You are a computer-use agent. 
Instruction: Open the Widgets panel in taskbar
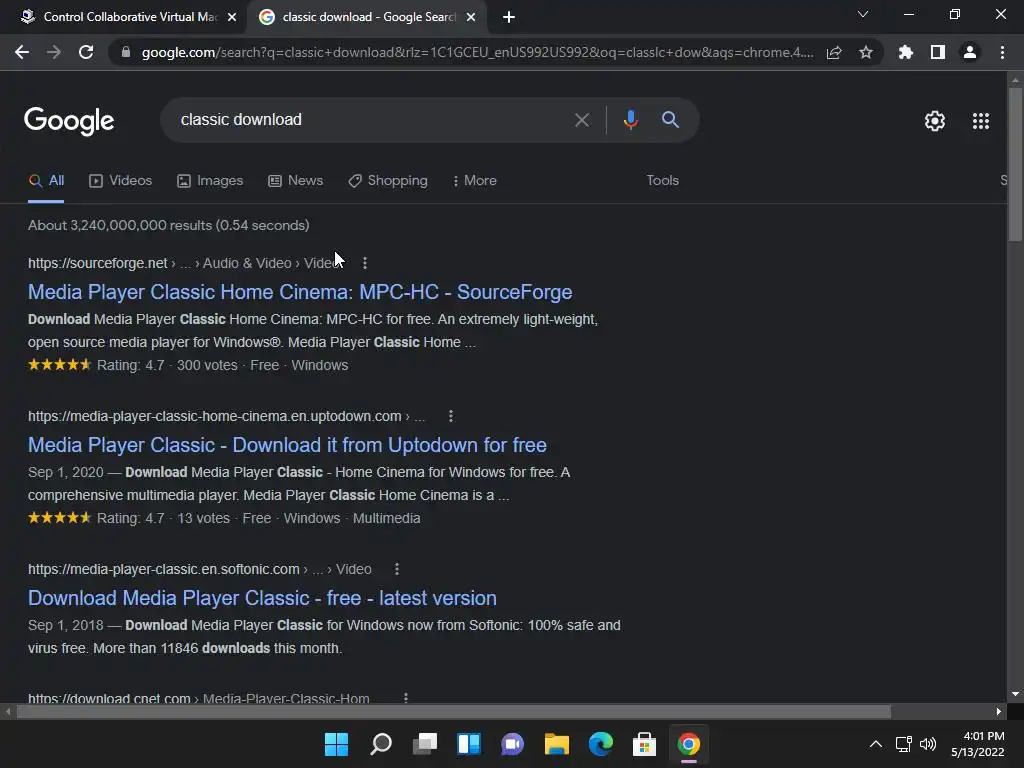(x=469, y=744)
